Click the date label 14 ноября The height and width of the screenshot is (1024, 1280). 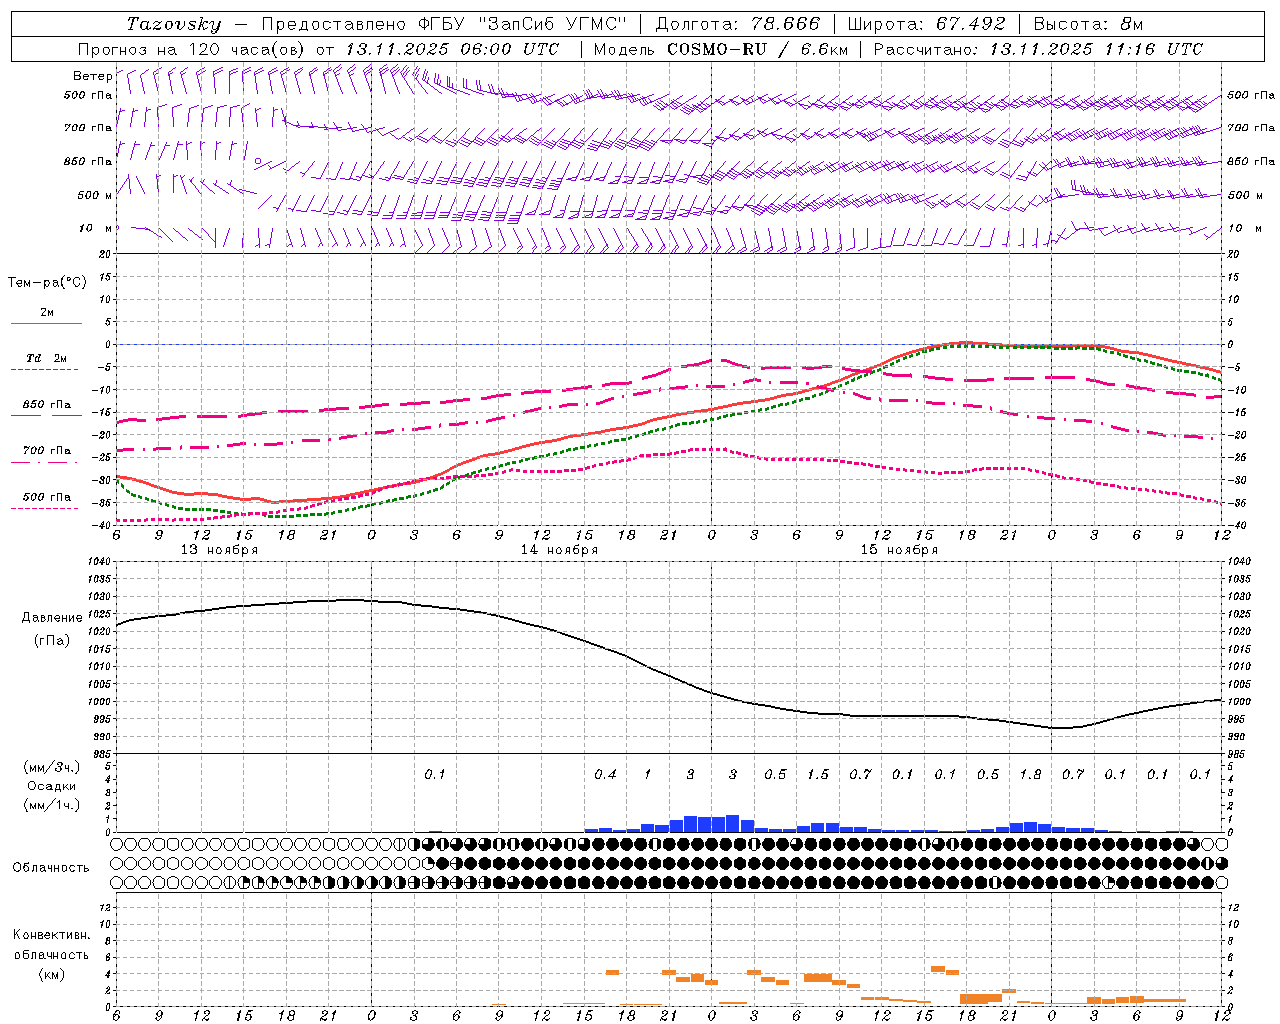pos(559,550)
